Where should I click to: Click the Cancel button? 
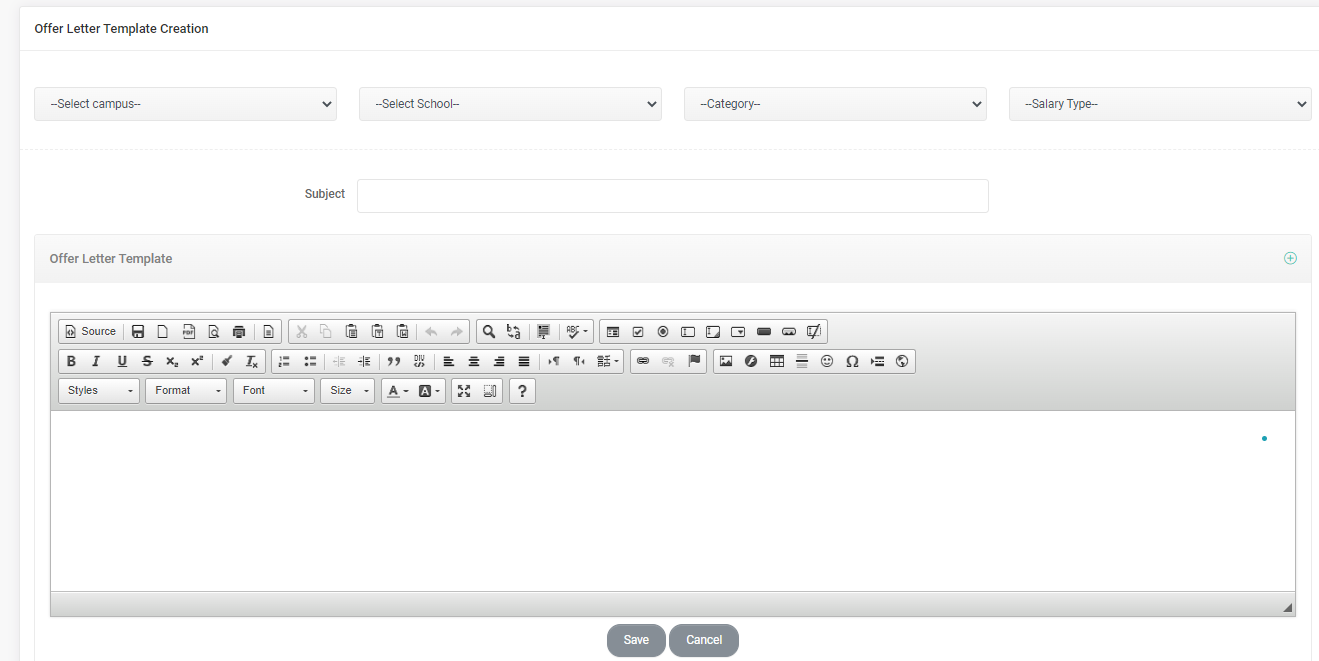pos(704,640)
